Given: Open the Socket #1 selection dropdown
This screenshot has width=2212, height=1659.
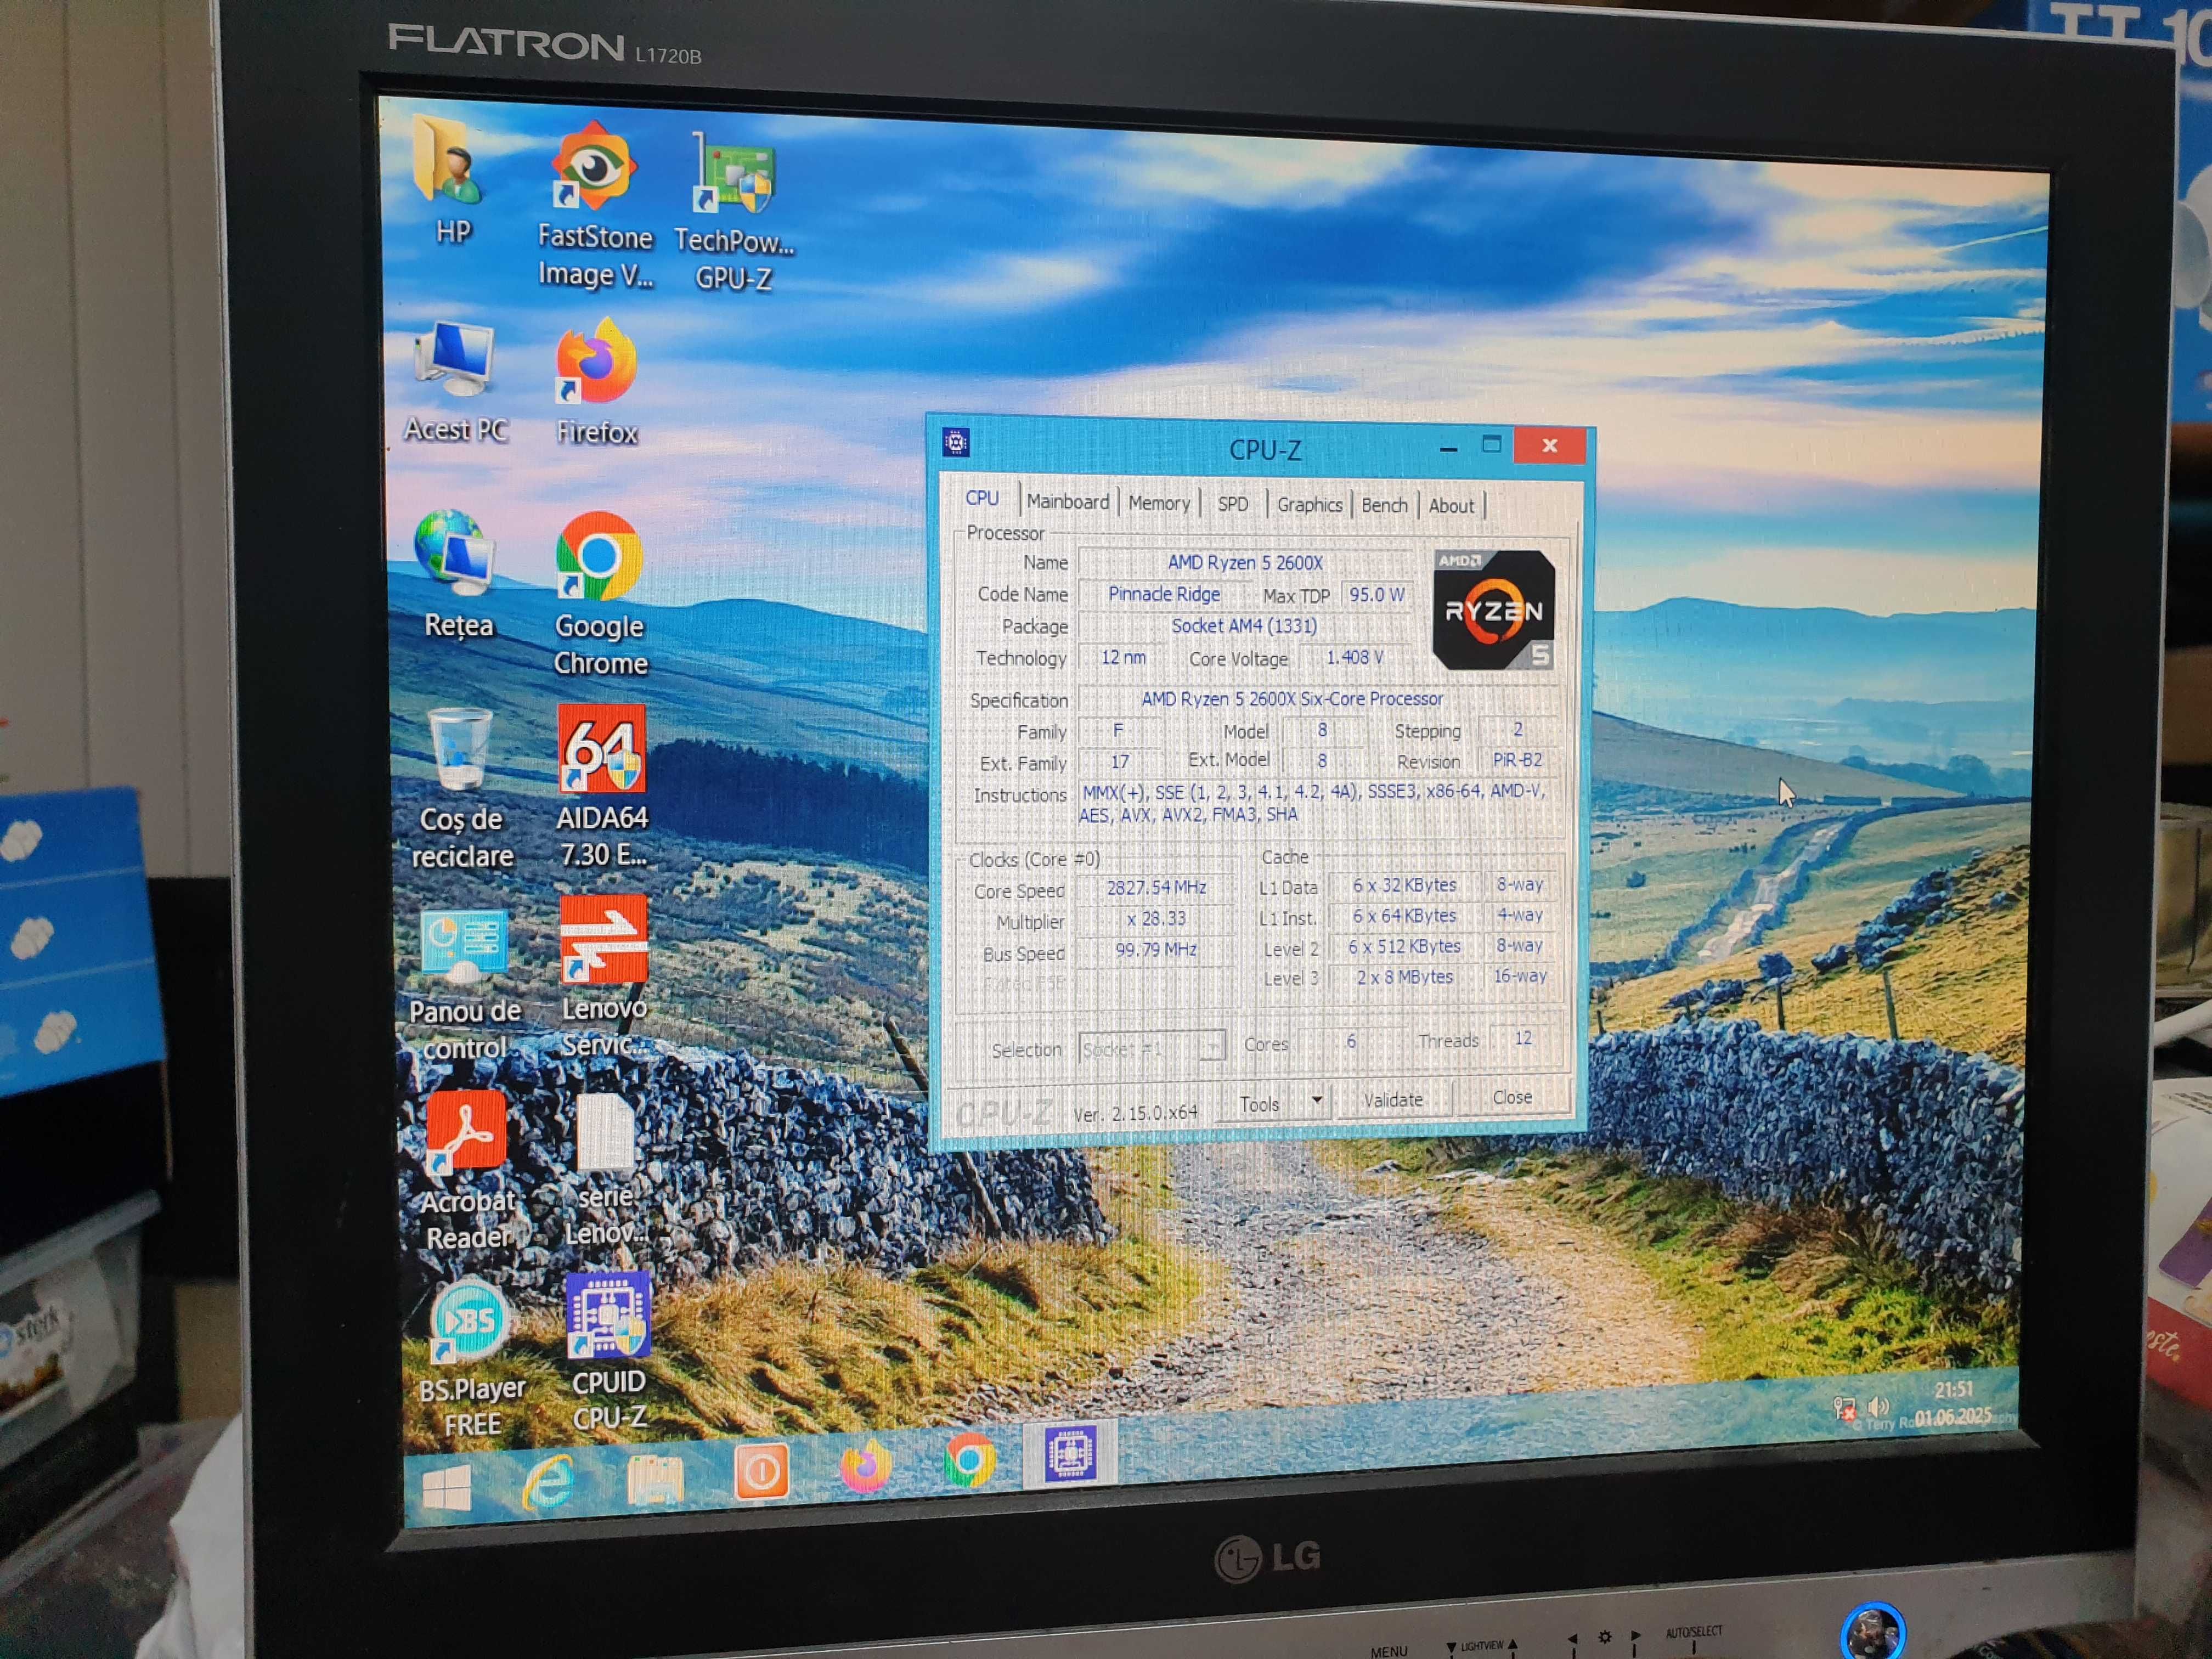Looking at the screenshot, I should click(x=1152, y=1048).
